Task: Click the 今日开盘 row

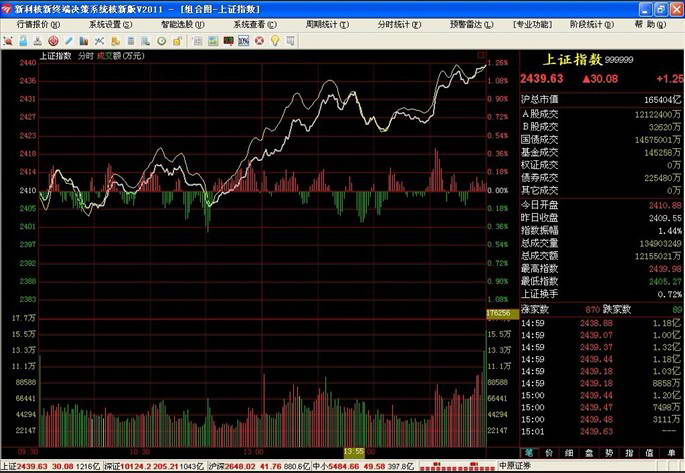Action: point(601,205)
